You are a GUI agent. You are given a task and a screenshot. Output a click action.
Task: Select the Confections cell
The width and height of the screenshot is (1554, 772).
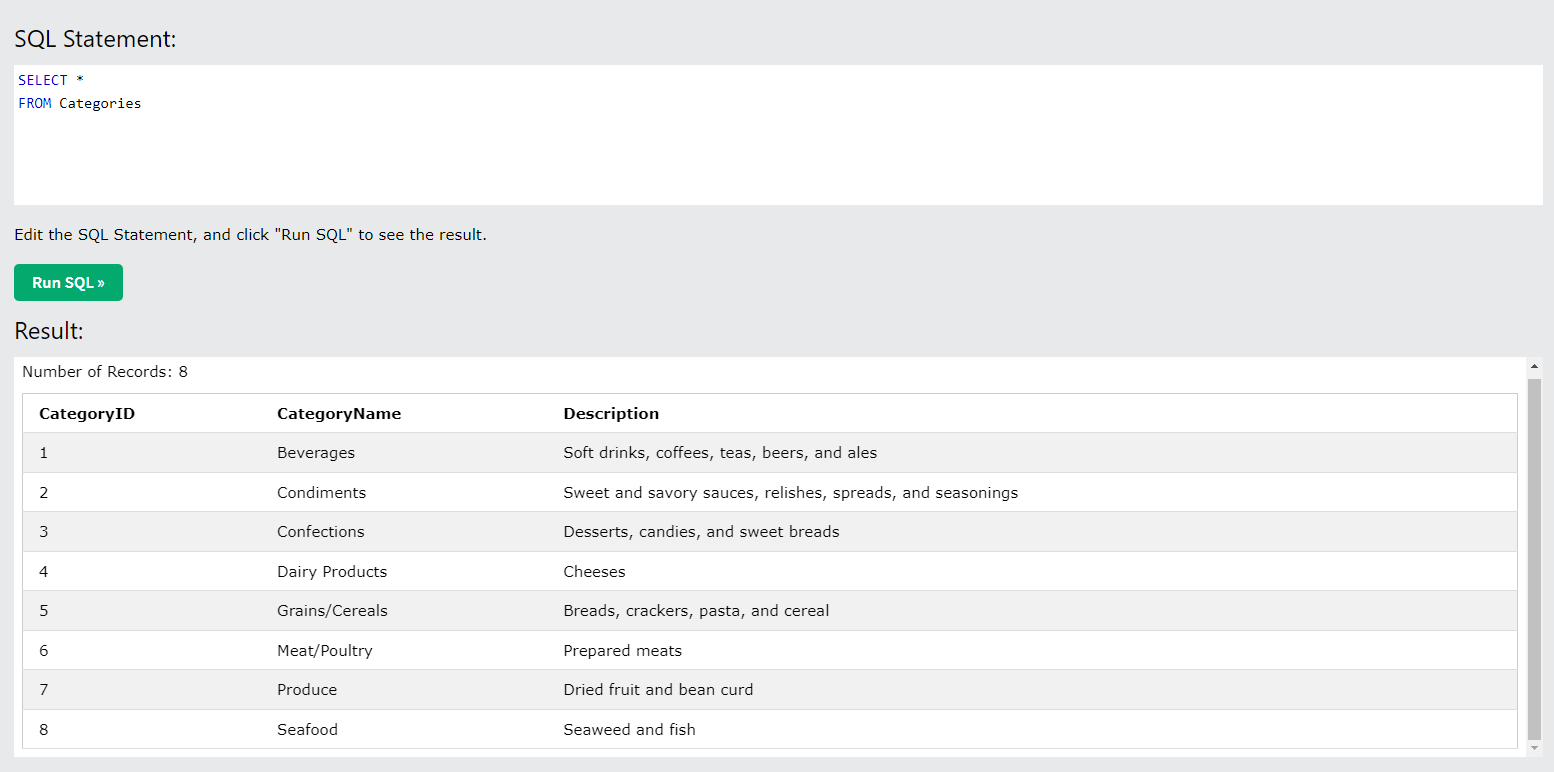click(x=321, y=532)
